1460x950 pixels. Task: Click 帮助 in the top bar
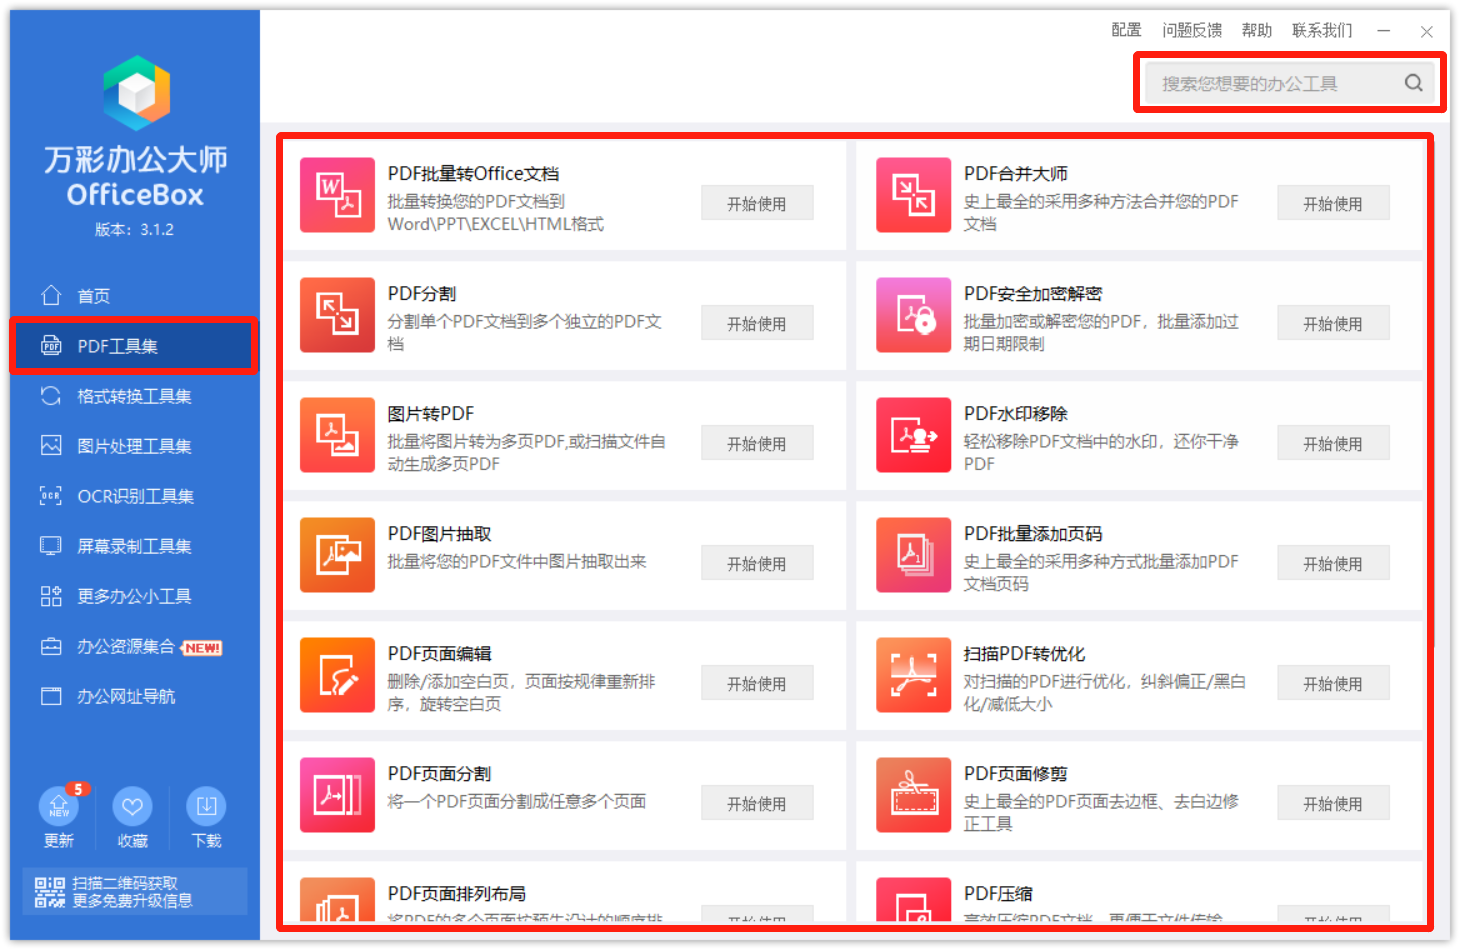1257,30
